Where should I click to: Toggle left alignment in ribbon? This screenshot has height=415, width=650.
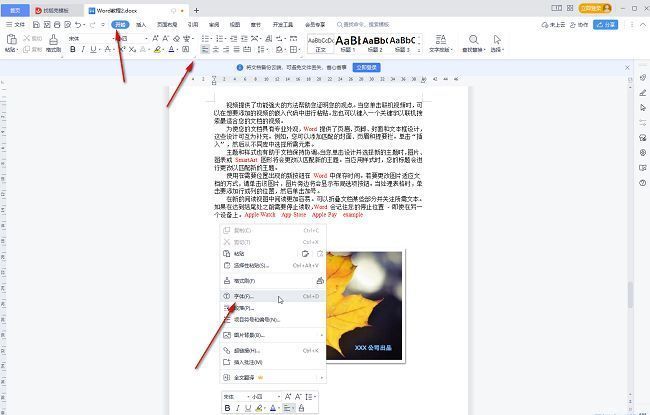tap(205, 49)
